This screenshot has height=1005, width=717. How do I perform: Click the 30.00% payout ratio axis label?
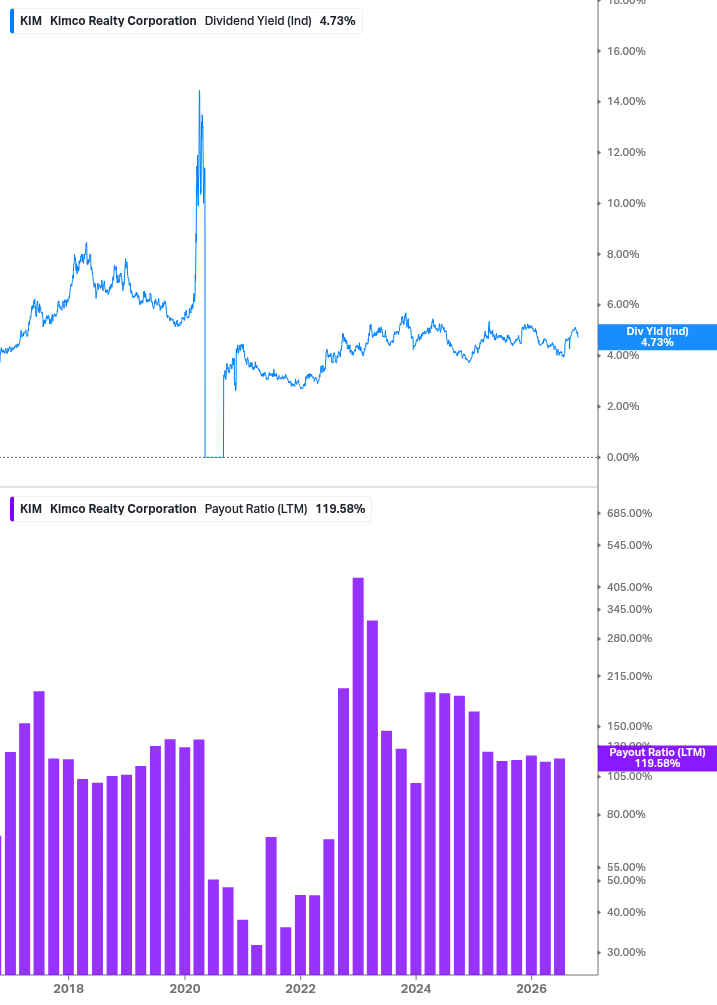(x=626, y=952)
